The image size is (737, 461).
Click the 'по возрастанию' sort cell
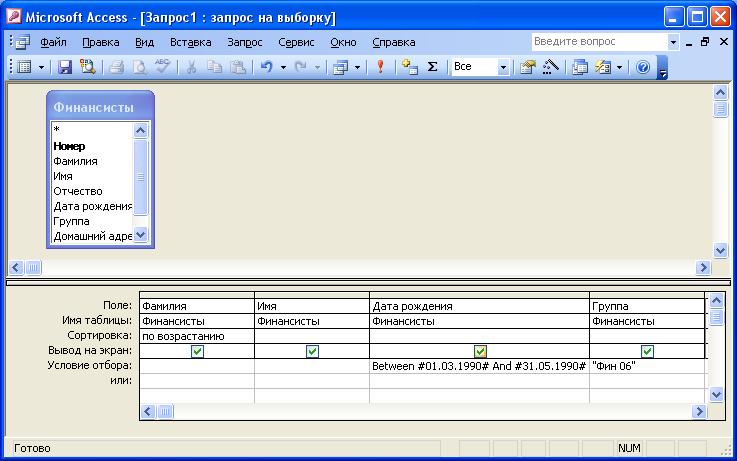pyautogui.click(x=197, y=336)
